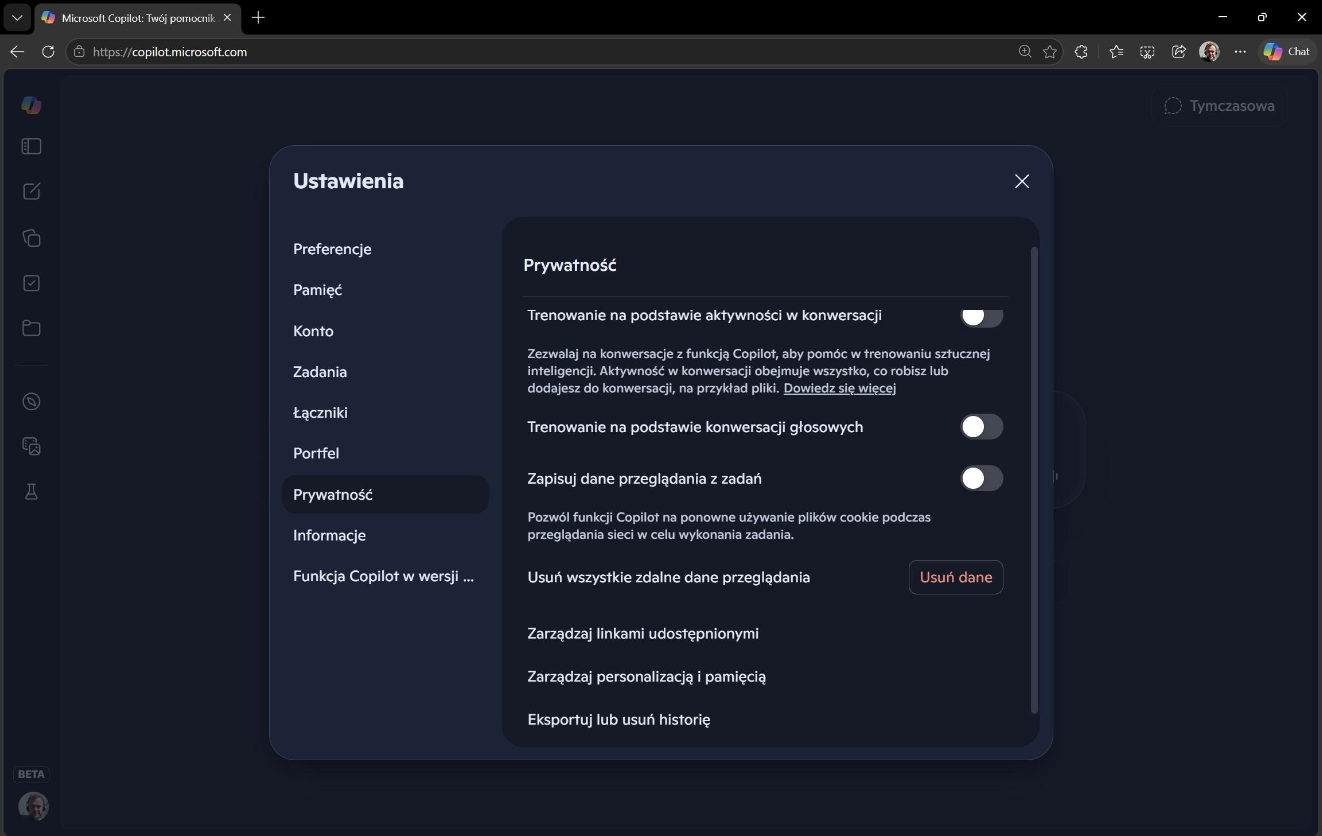The width and height of the screenshot is (1322, 836).
Task: Toggle training on conversation activity switch
Action: point(981,316)
